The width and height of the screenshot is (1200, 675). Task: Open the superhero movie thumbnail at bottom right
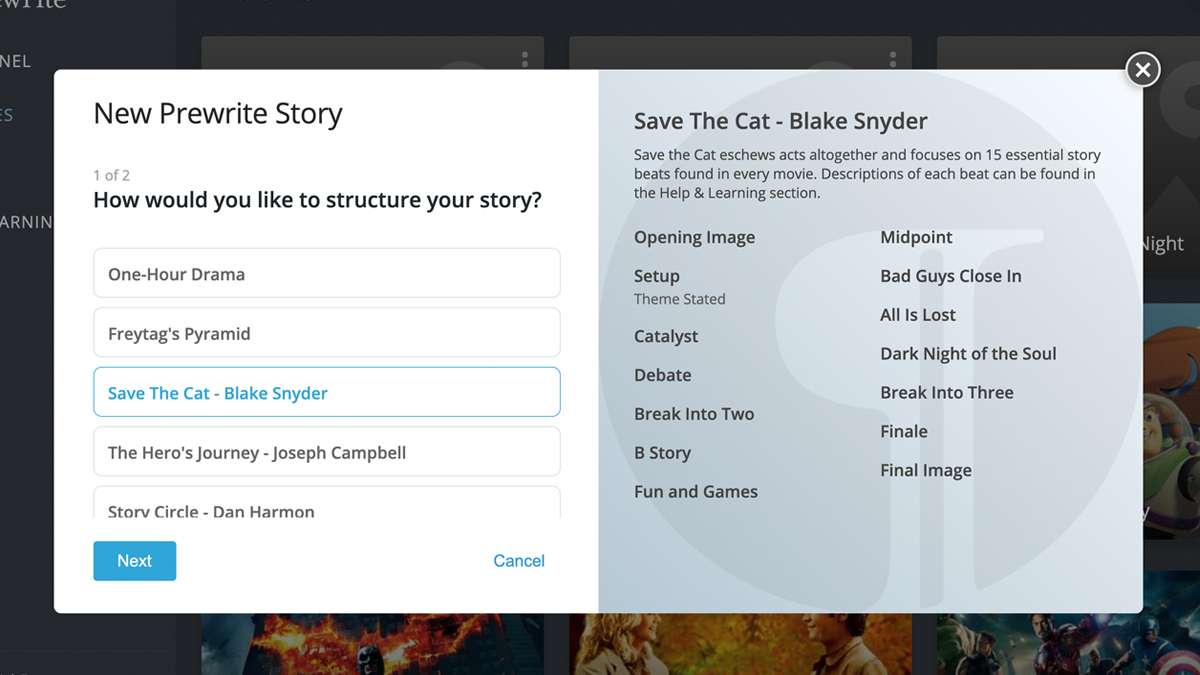(1068, 644)
